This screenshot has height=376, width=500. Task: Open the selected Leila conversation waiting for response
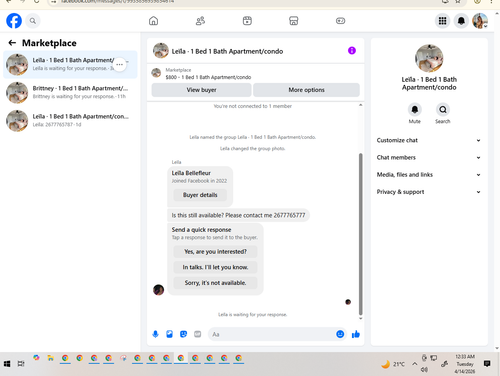coord(70,64)
